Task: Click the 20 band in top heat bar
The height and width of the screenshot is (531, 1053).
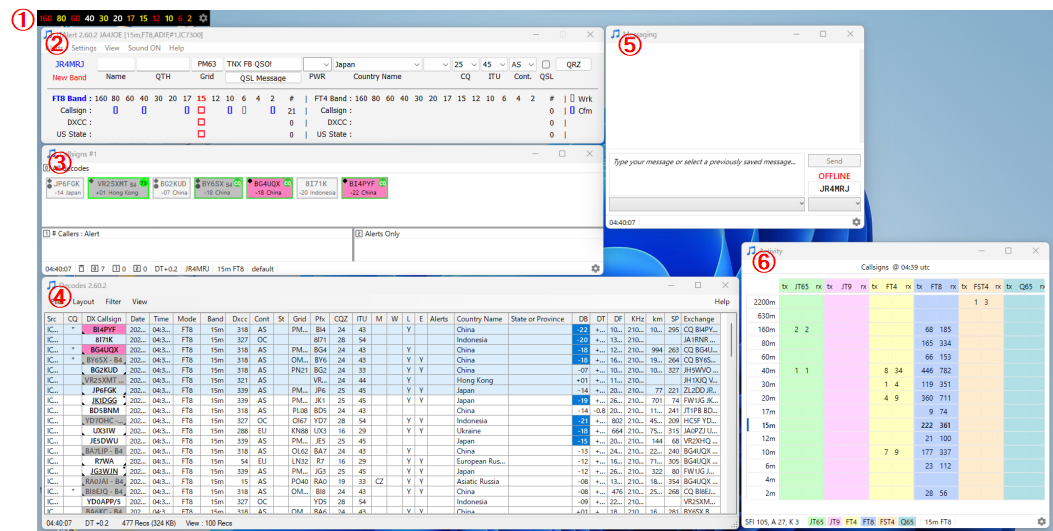Action: 118,18
